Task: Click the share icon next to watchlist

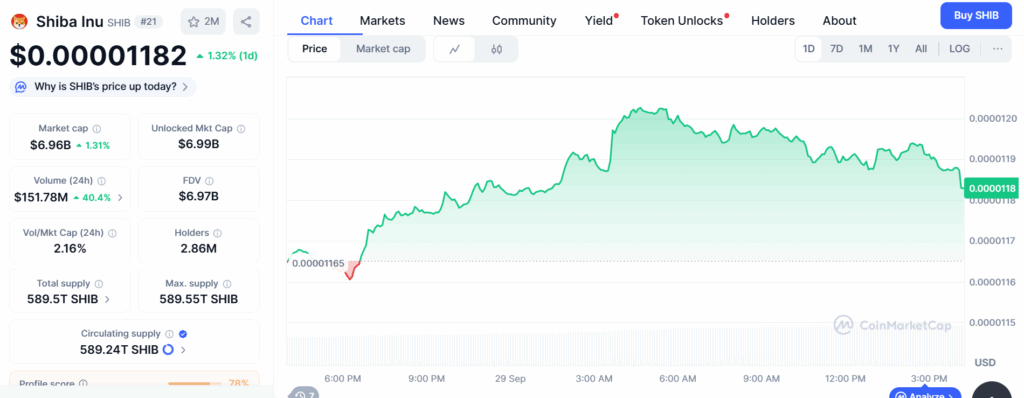Action: (x=246, y=22)
